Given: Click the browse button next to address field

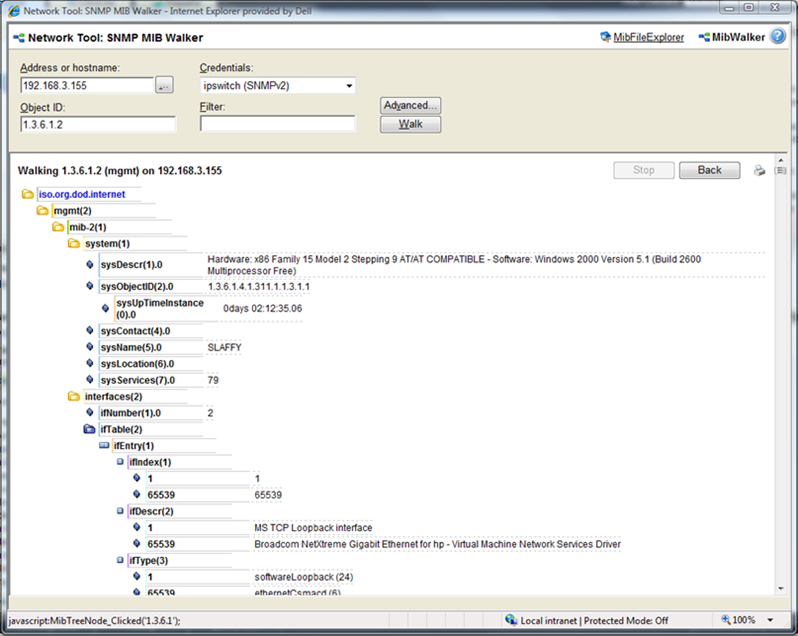Looking at the screenshot, I should [x=165, y=86].
